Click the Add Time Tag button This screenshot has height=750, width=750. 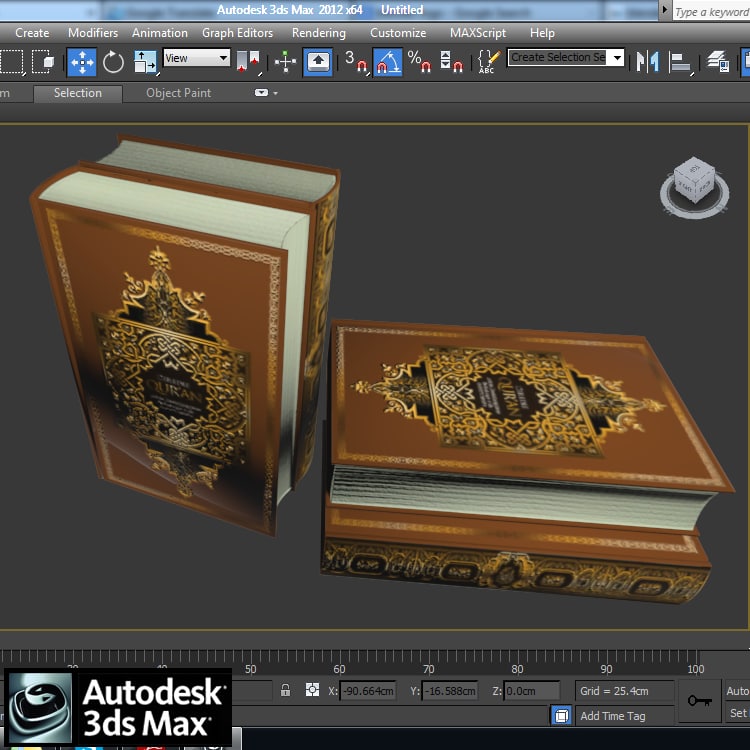[x=612, y=716]
